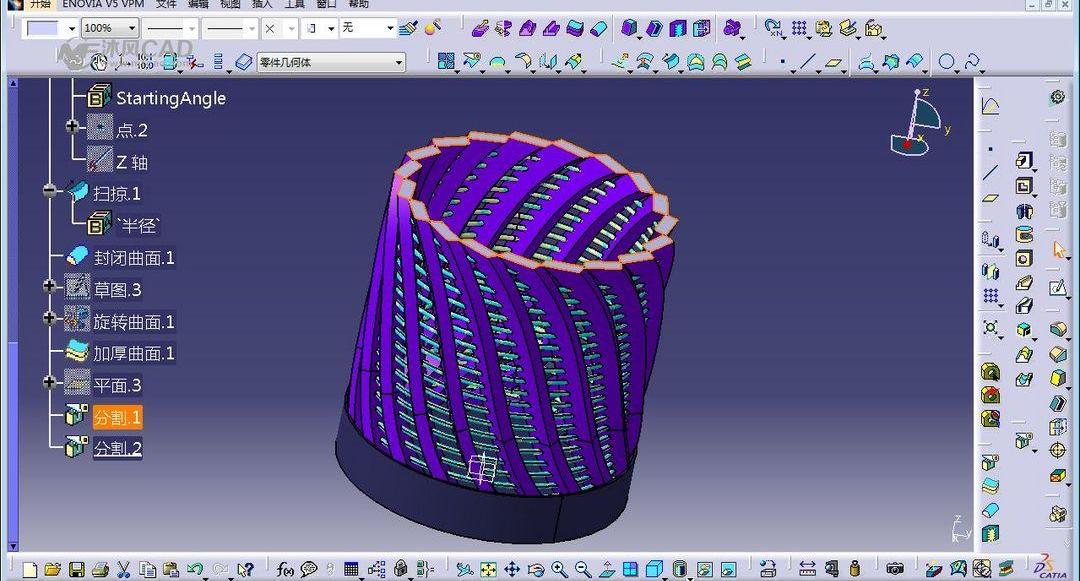The width and height of the screenshot is (1080, 581).
Task: Expand the 旋转曲面.1 tree node
Action: click(50, 319)
